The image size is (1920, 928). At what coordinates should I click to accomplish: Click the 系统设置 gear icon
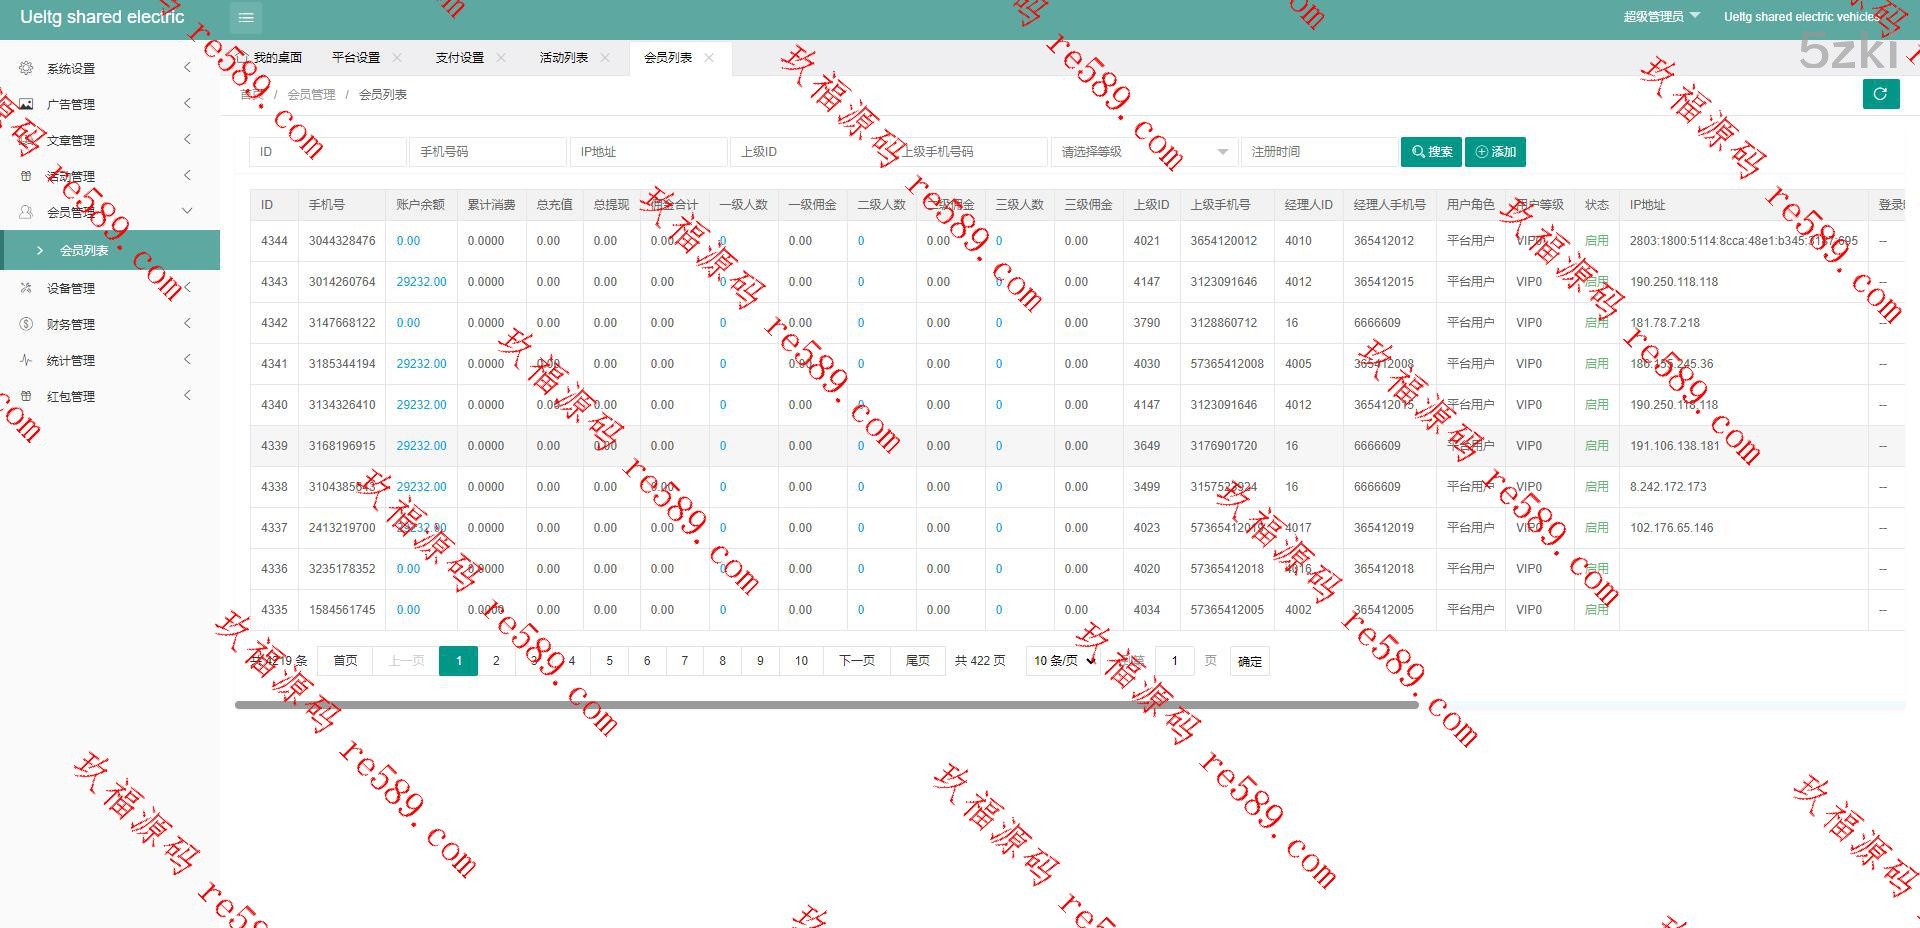coord(26,68)
